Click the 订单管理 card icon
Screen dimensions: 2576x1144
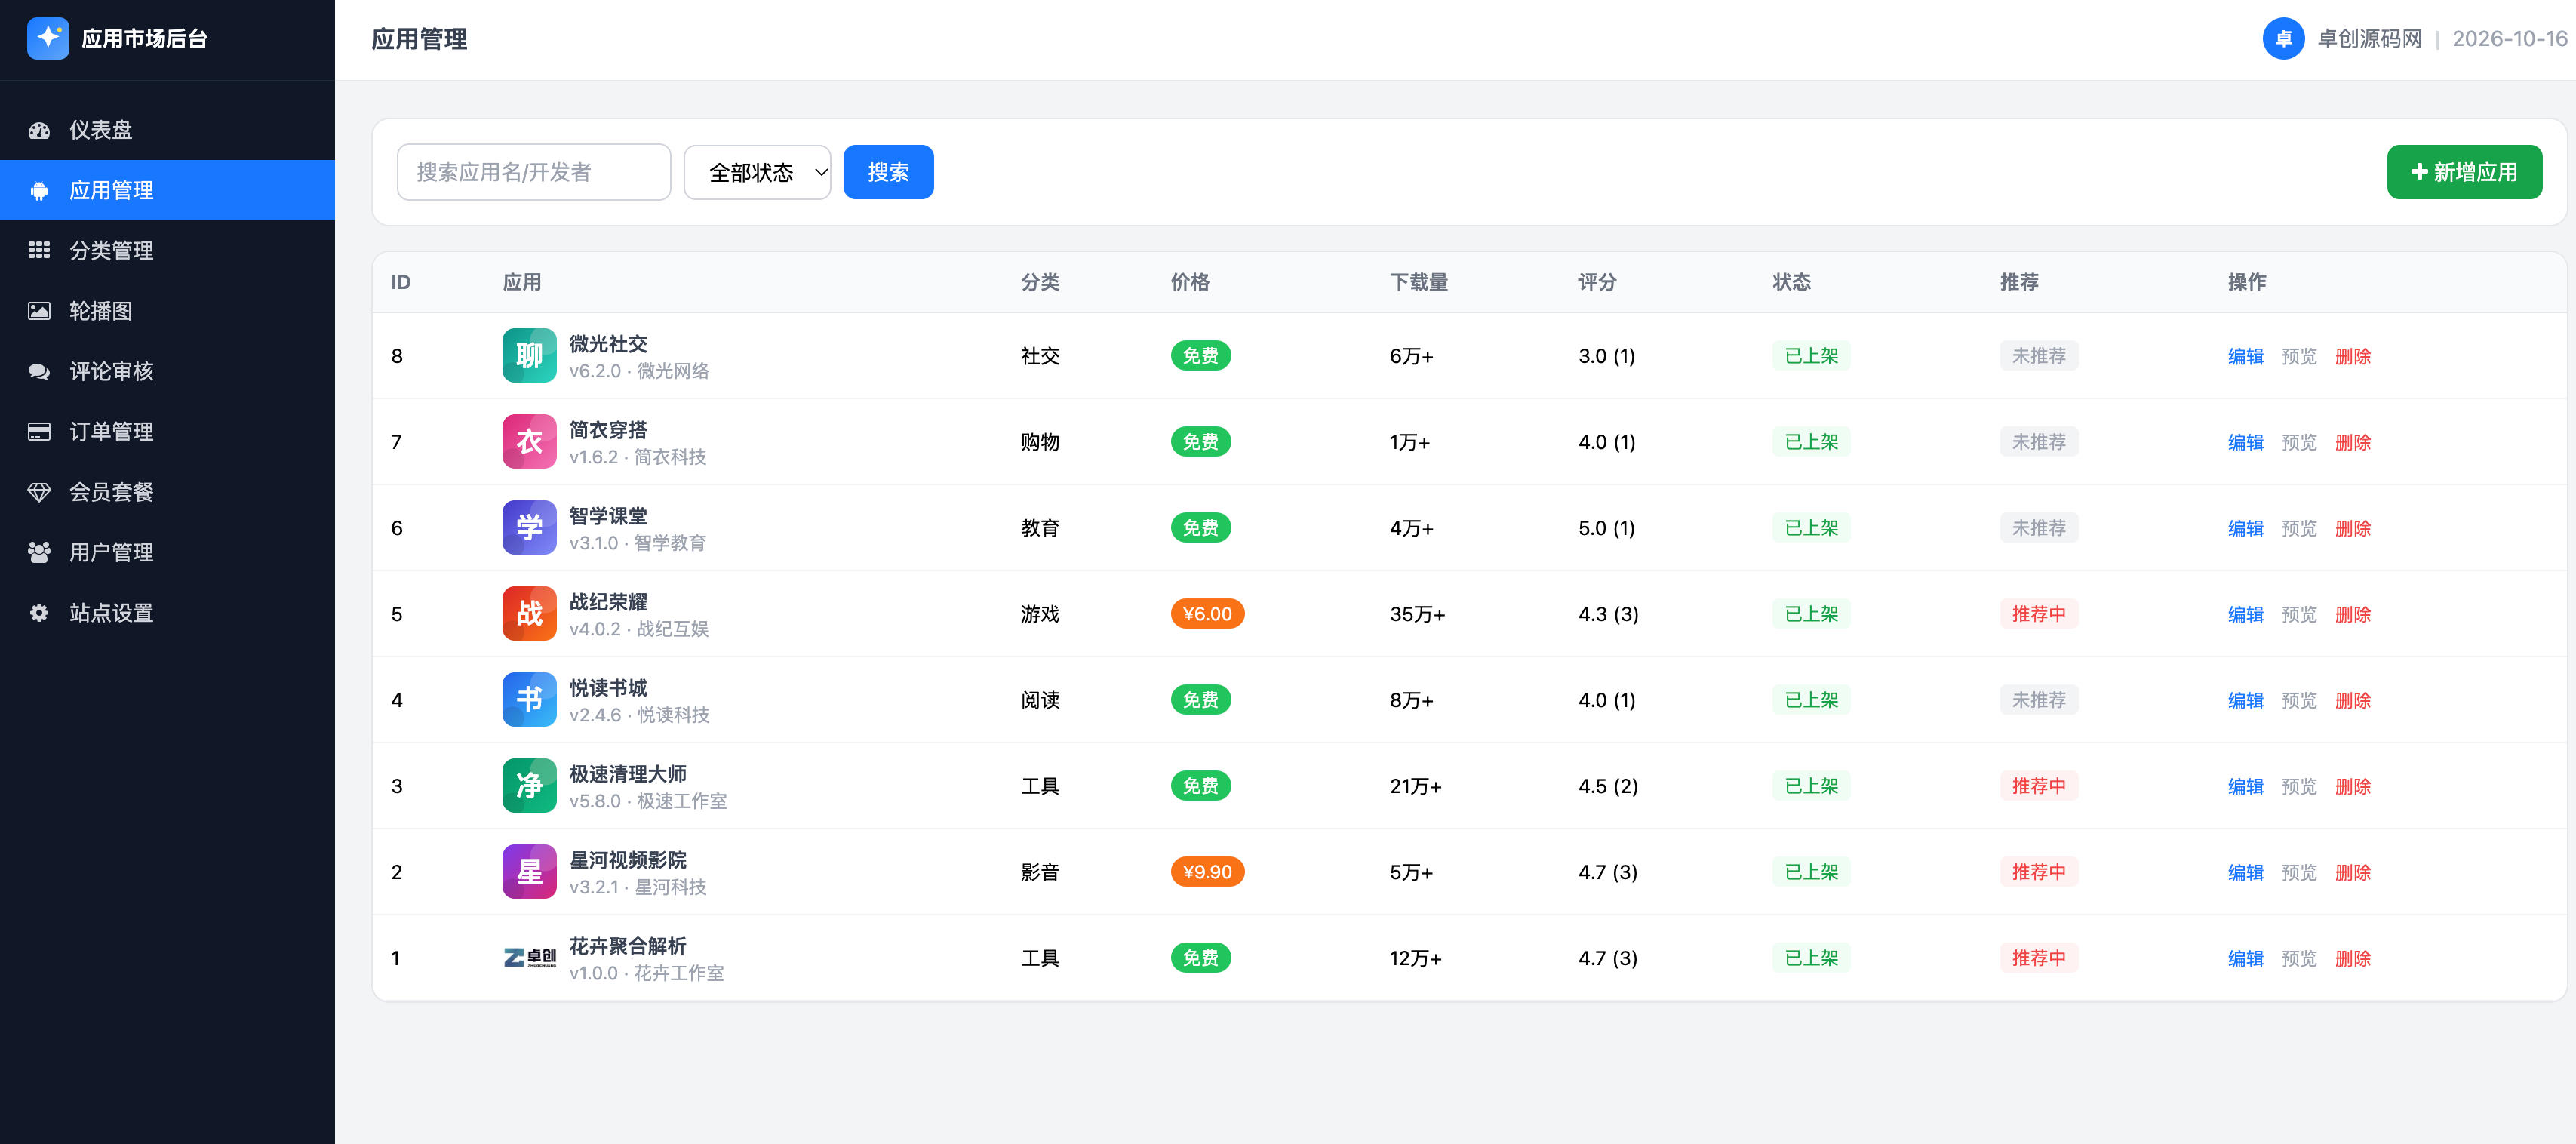coord(39,432)
